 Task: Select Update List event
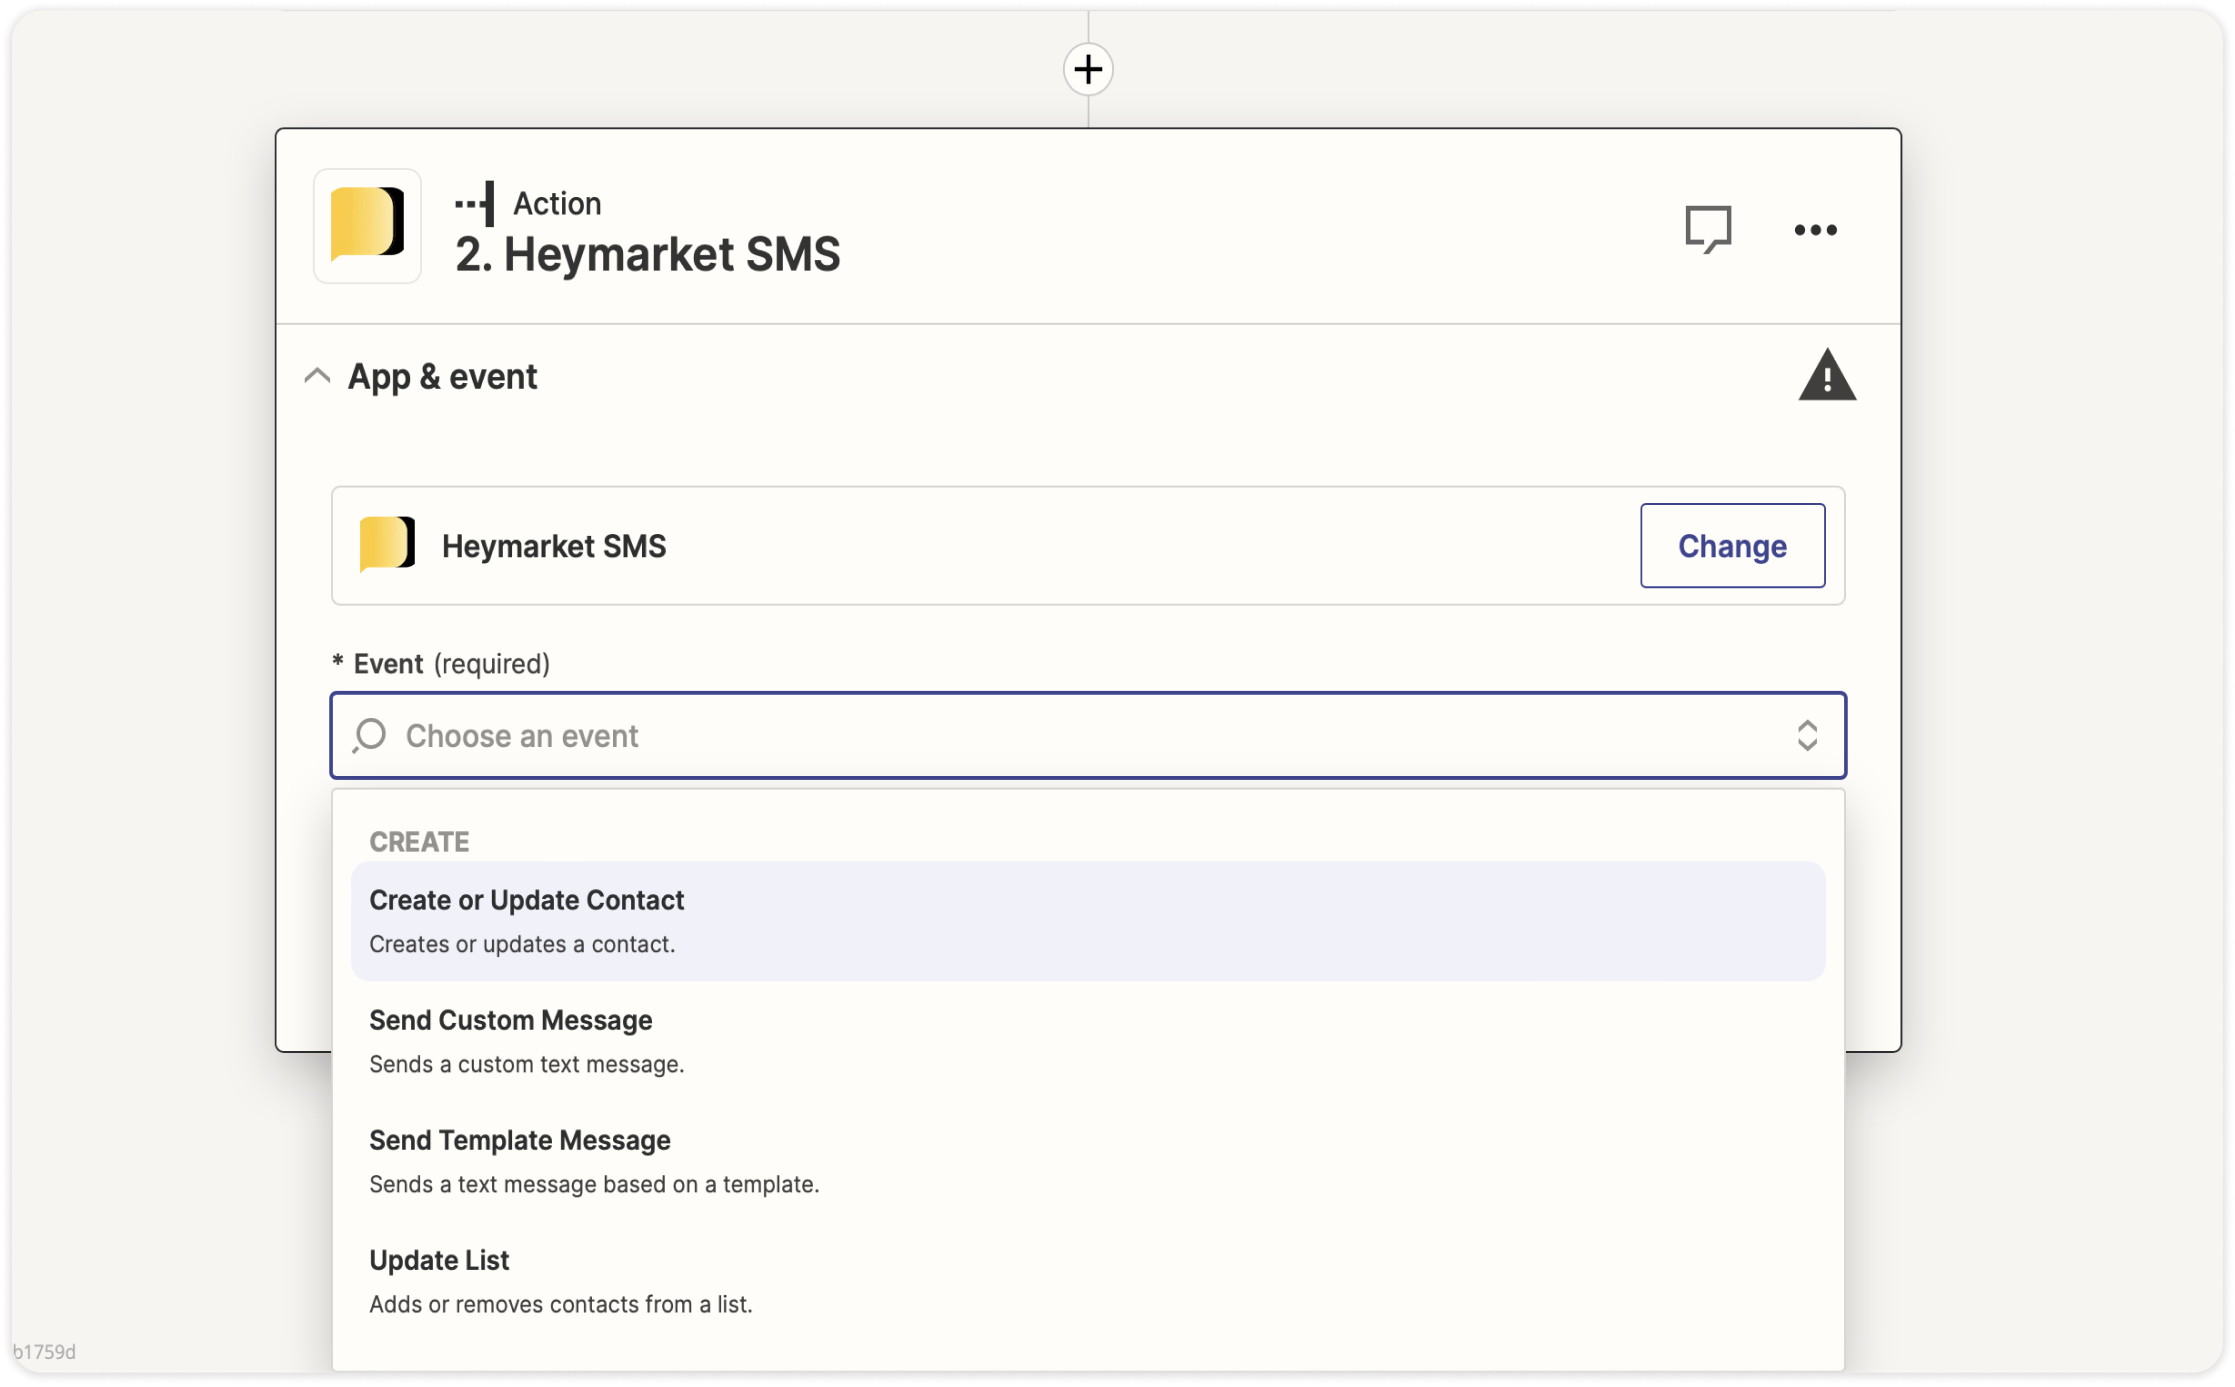pyautogui.click(x=1088, y=1281)
